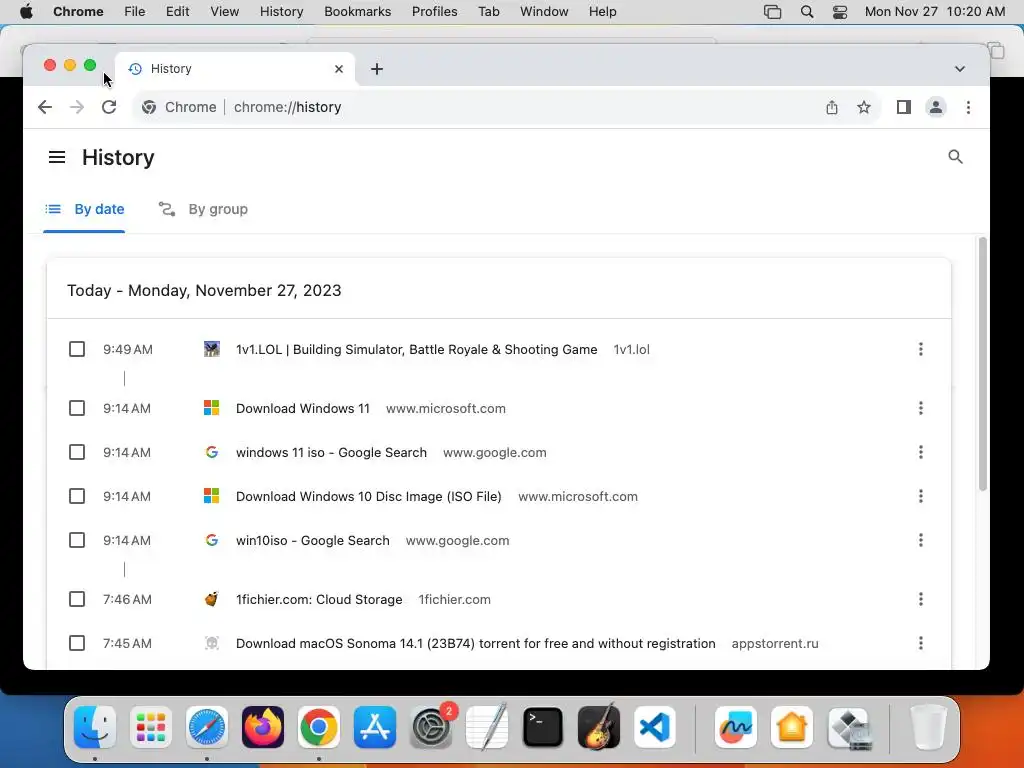Screen dimensions: 1024x768
Task: Open GarageBand from the Dock
Action: [599, 727]
